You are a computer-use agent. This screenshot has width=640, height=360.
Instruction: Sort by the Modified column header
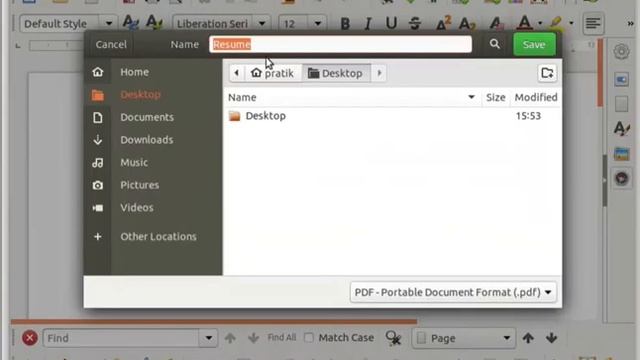pyautogui.click(x=536, y=97)
